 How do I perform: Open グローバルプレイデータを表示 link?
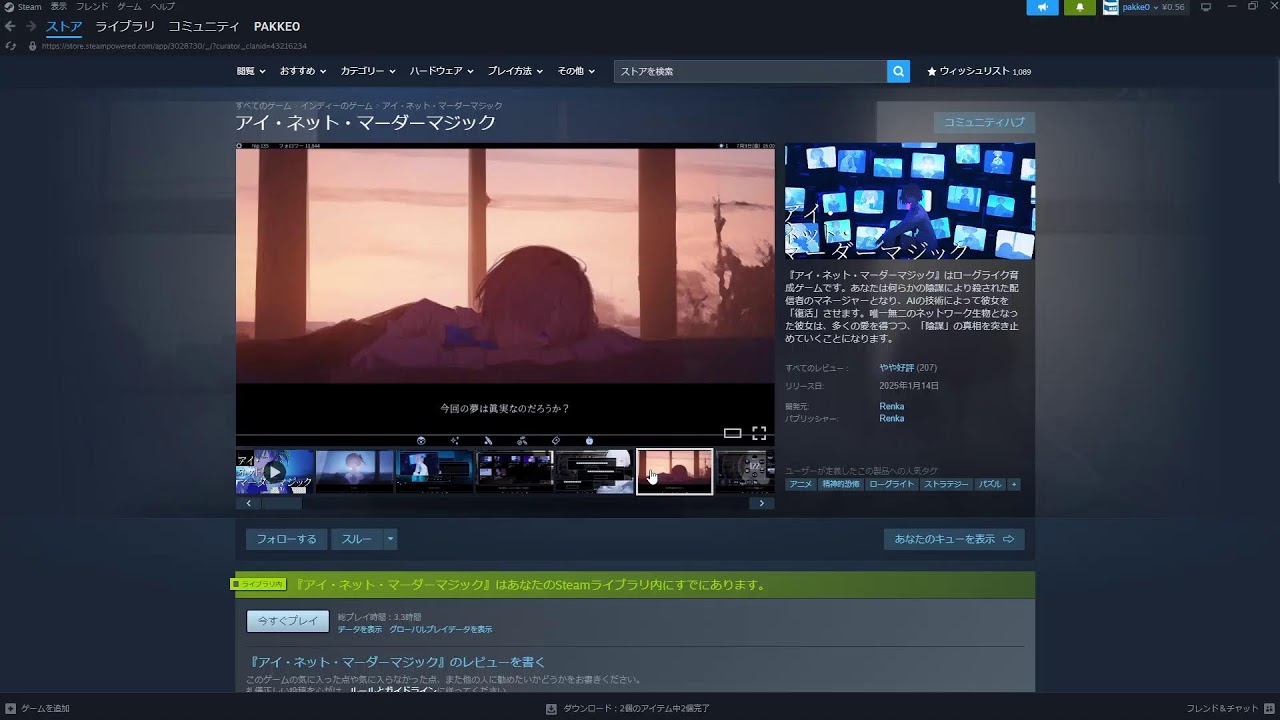coord(440,629)
